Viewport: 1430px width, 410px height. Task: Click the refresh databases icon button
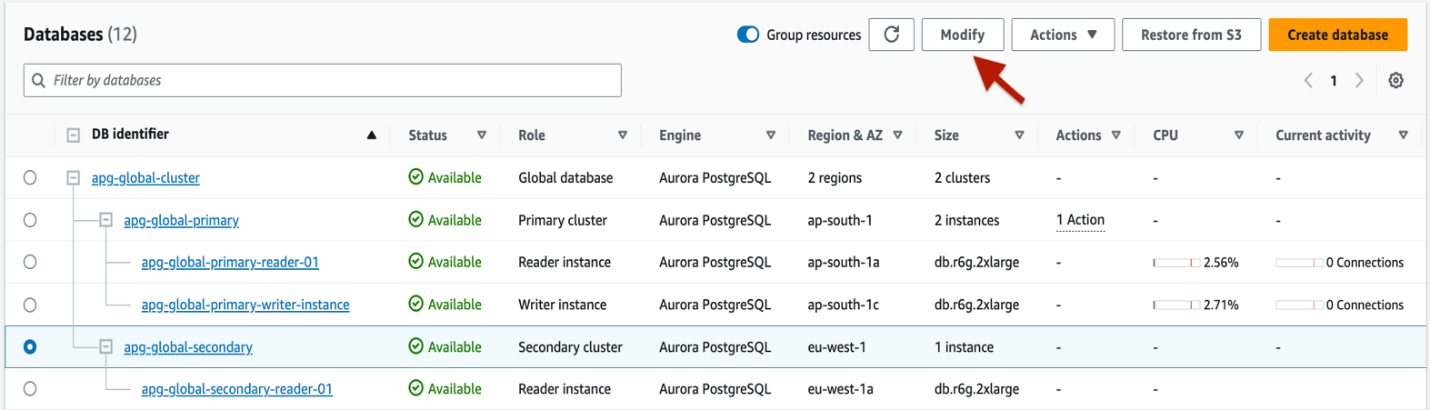point(891,34)
